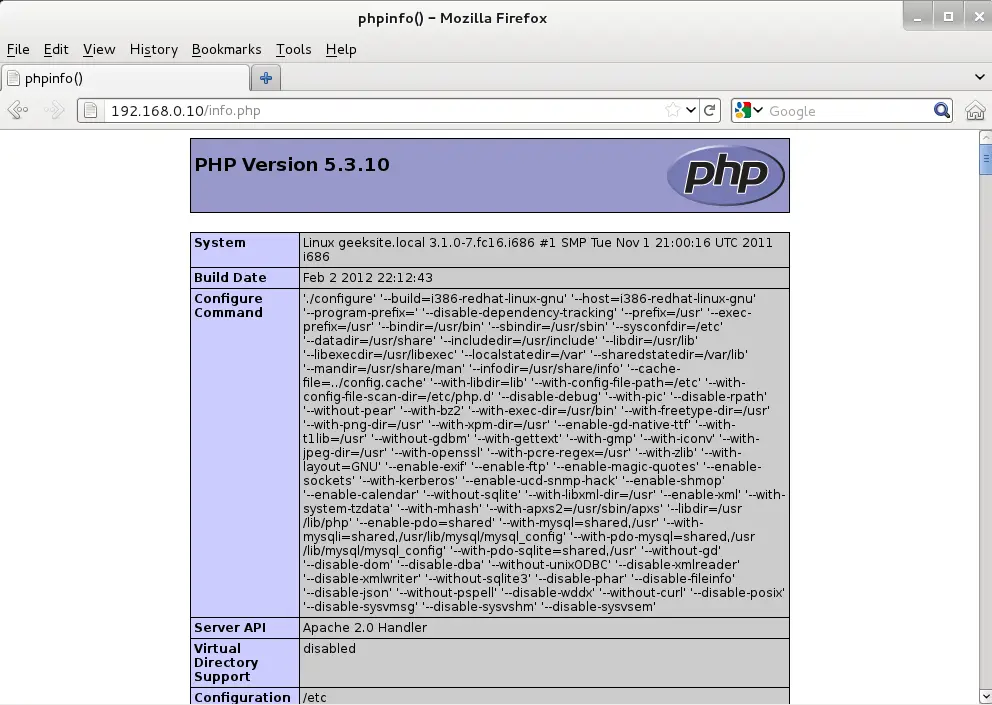Image resolution: width=992 pixels, height=705 pixels.
Task: Maximize the Firefox window
Action: tap(948, 17)
